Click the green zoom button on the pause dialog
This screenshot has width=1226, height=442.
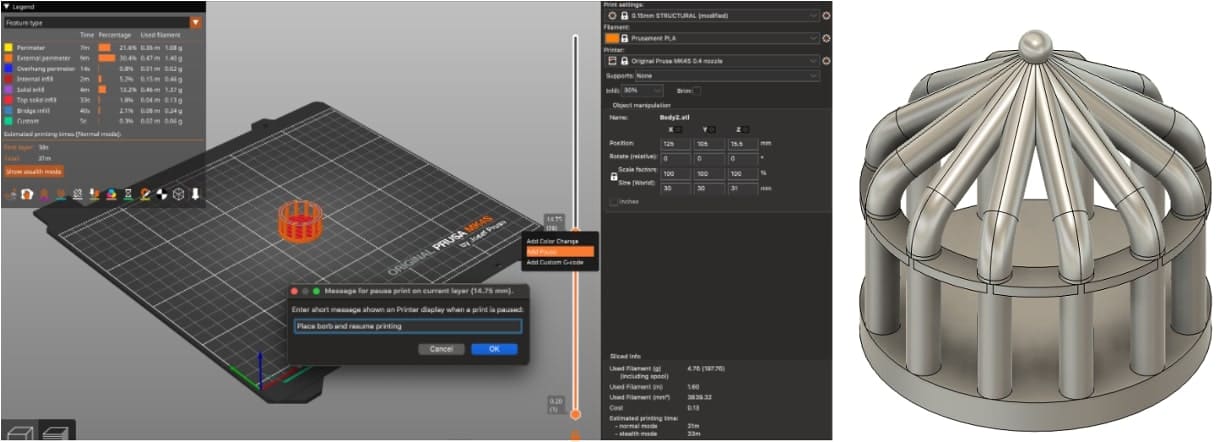coord(317,291)
